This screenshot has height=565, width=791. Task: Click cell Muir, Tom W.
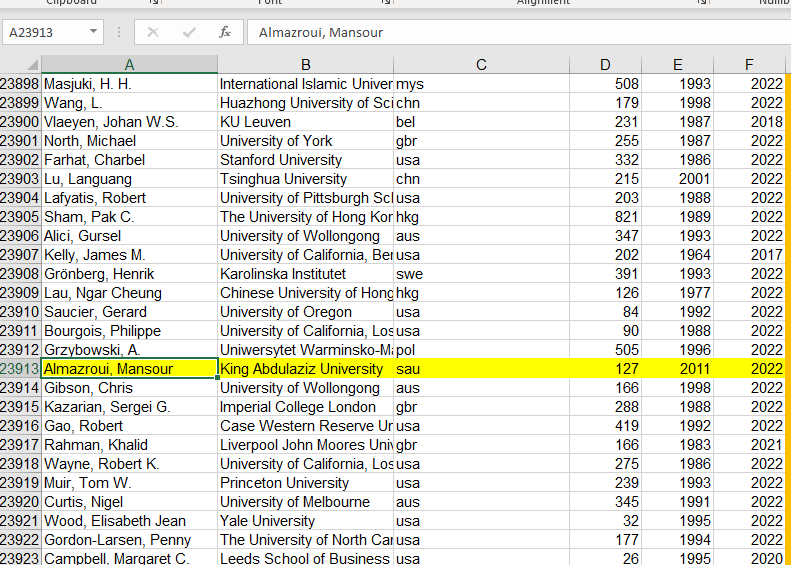pyautogui.click(x=129, y=483)
